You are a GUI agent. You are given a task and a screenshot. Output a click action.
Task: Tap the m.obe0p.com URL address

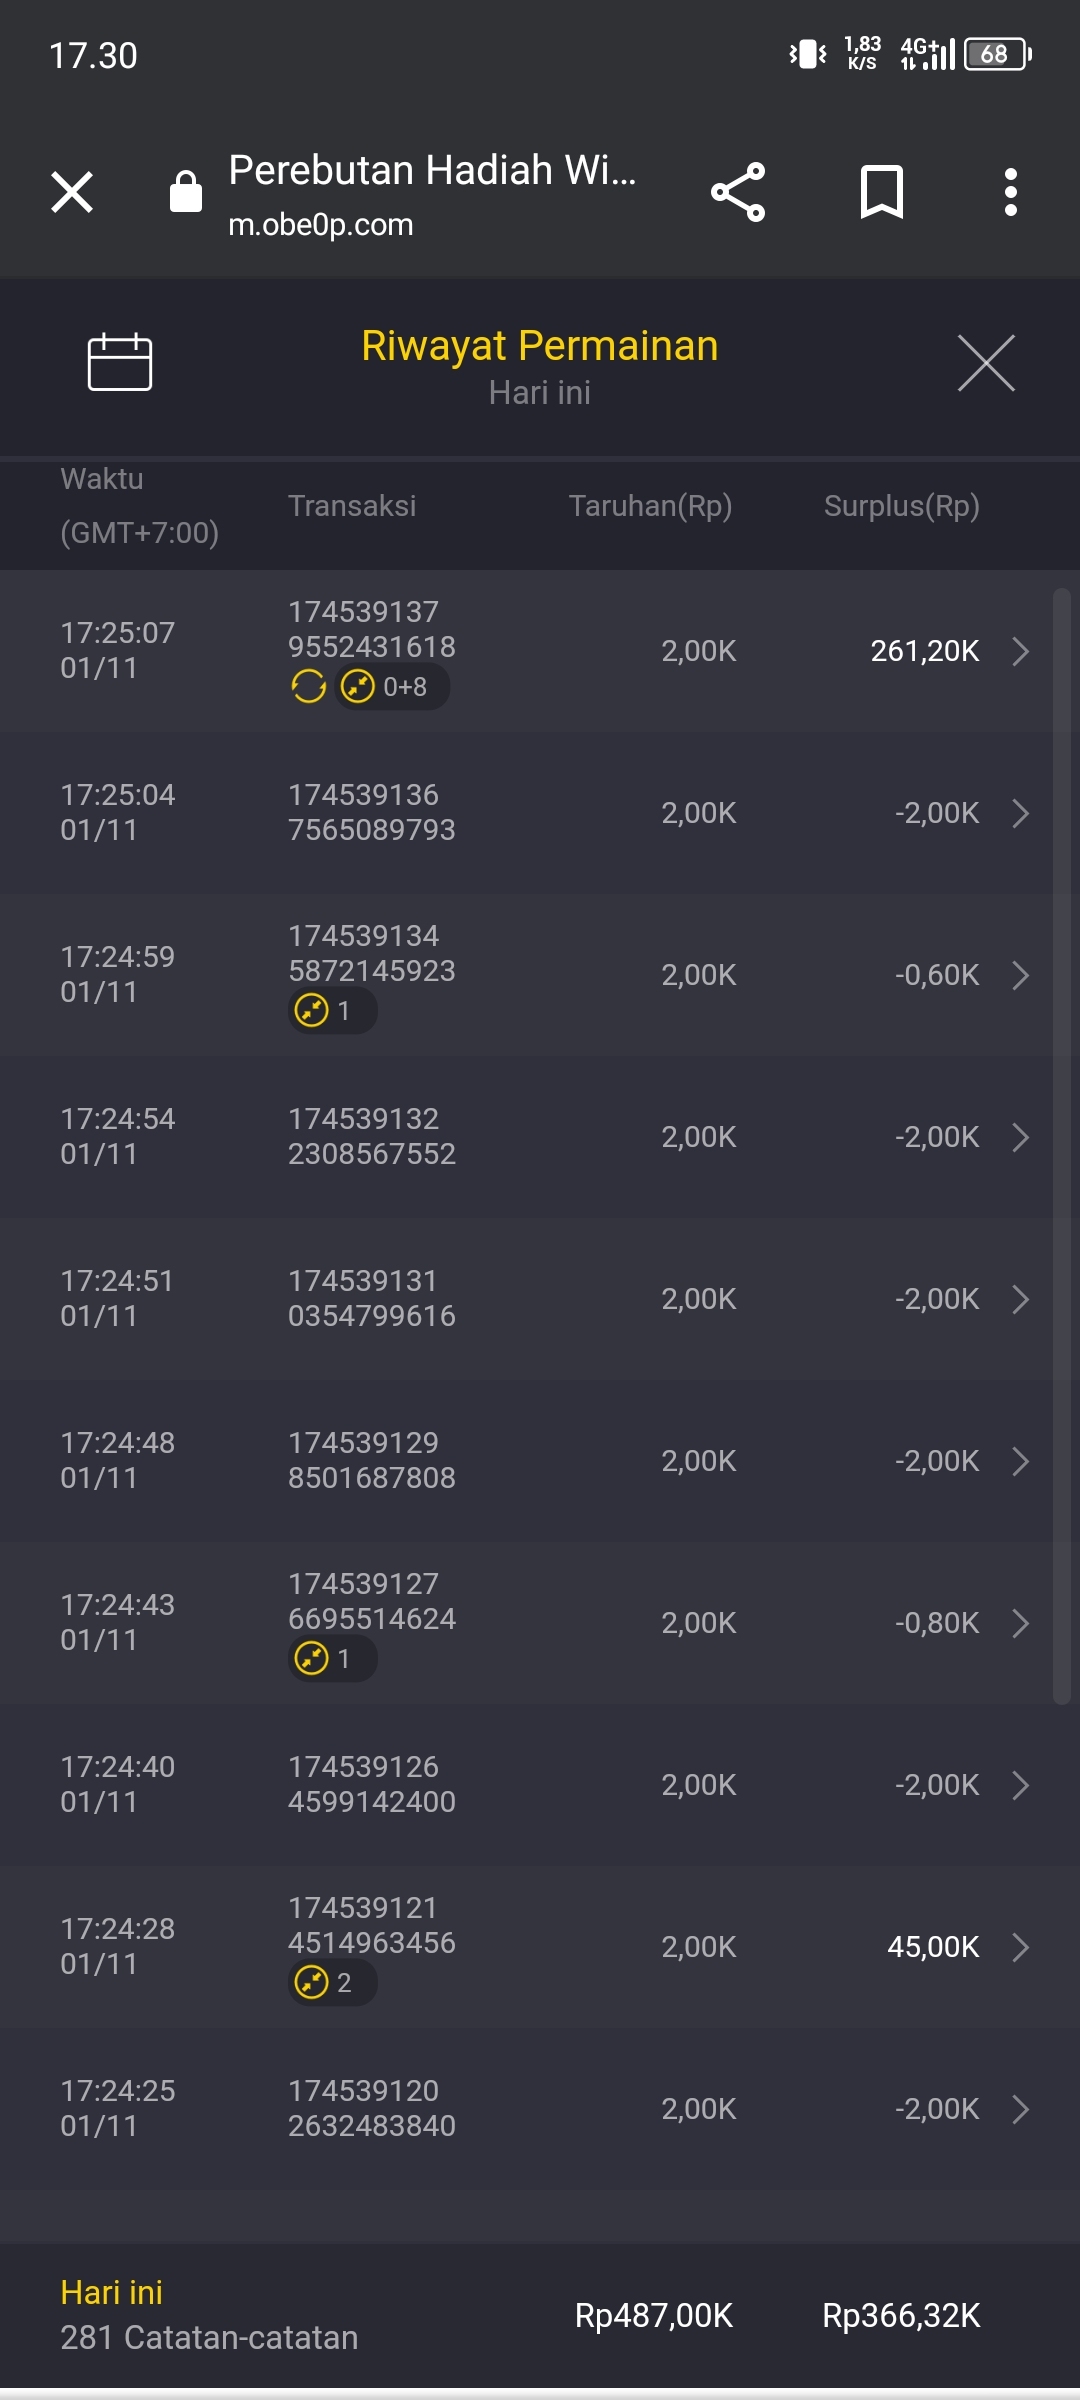321,225
